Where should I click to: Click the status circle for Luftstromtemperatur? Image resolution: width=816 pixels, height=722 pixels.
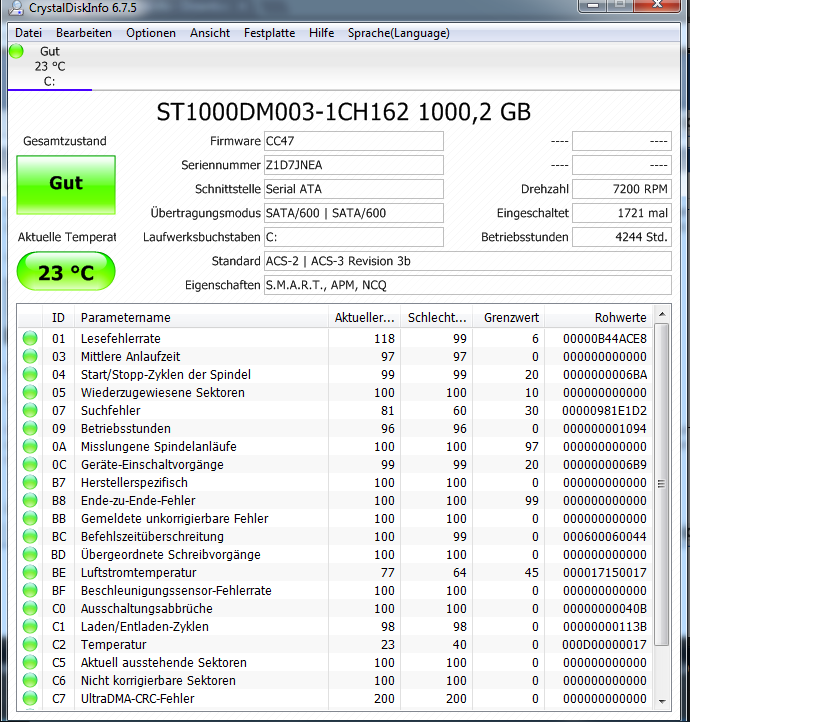click(30, 572)
